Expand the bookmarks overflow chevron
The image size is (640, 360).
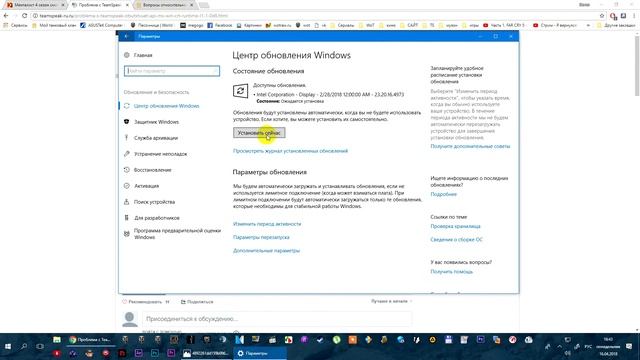[x=588, y=25]
